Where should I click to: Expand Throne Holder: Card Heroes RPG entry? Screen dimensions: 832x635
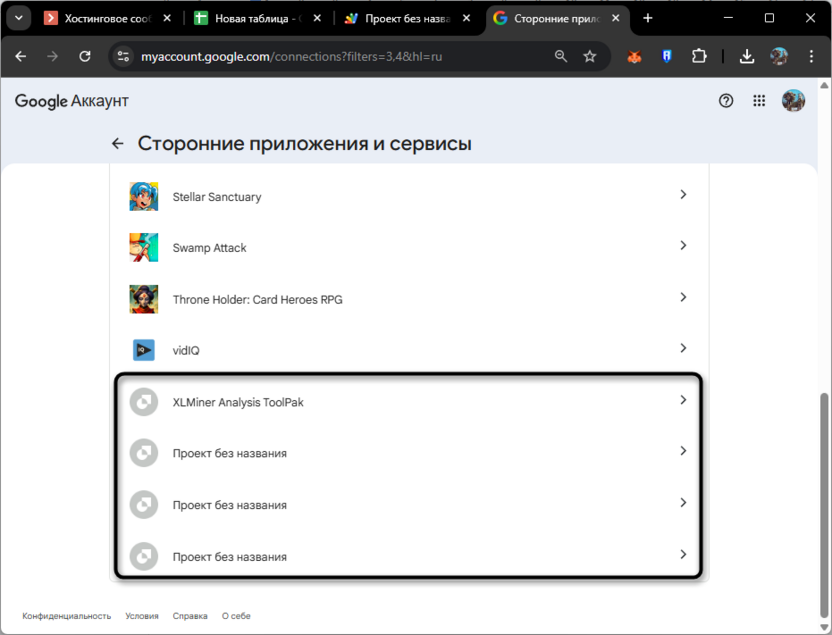683,298
